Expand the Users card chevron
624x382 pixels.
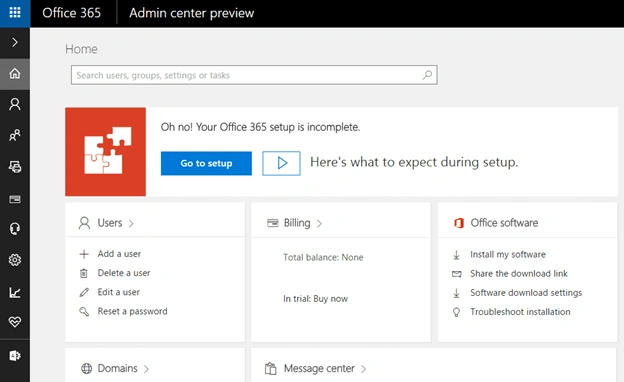click(131, 224)
